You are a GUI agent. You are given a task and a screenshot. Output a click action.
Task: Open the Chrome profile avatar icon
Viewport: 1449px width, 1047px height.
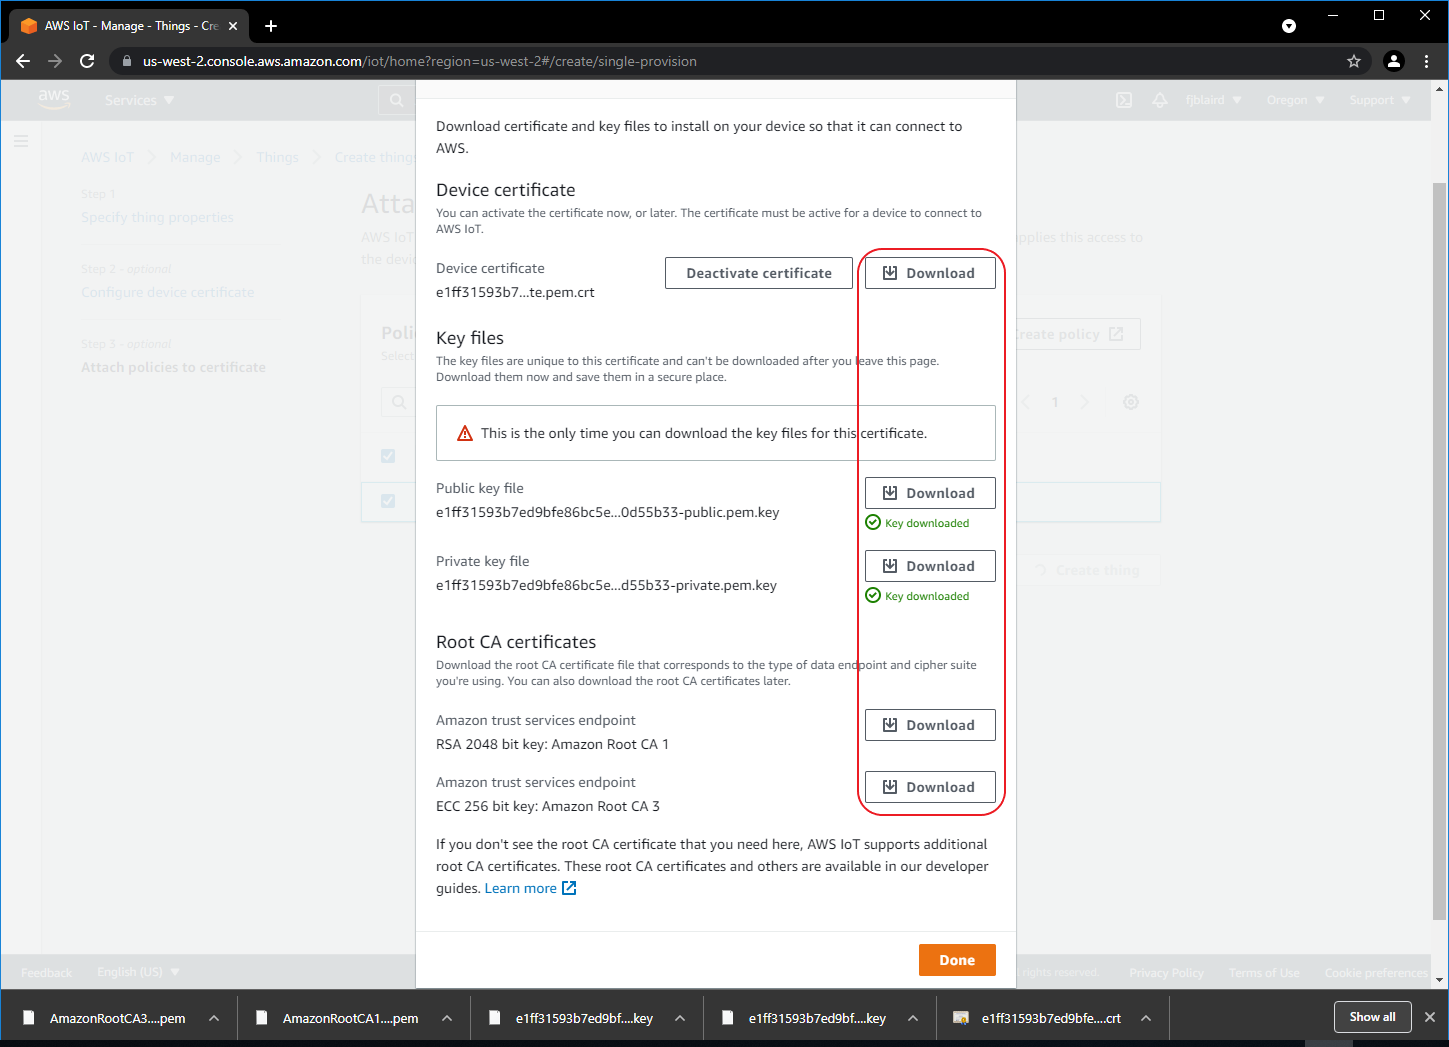click(x=1393, y=61)
